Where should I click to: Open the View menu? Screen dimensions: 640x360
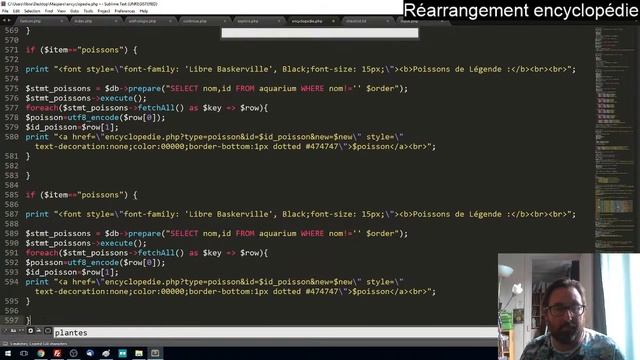pos(61,11)
